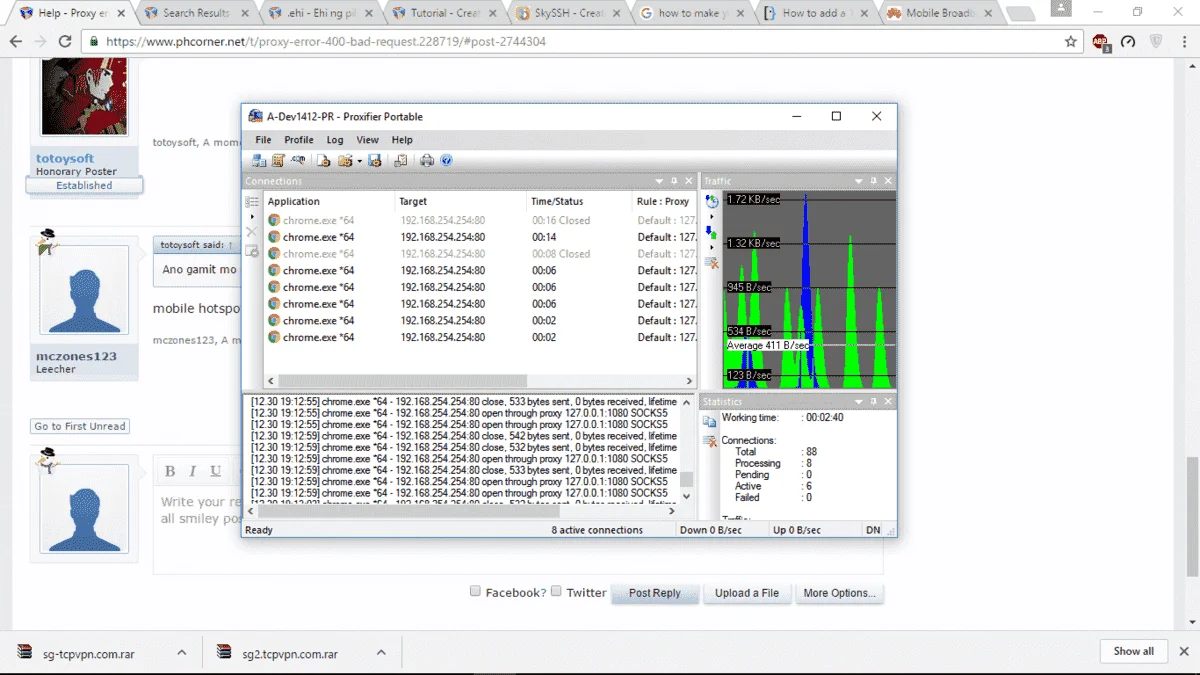1200x675 pixels.
Task: Close the Statistics panel
Action: pos(888,402)
